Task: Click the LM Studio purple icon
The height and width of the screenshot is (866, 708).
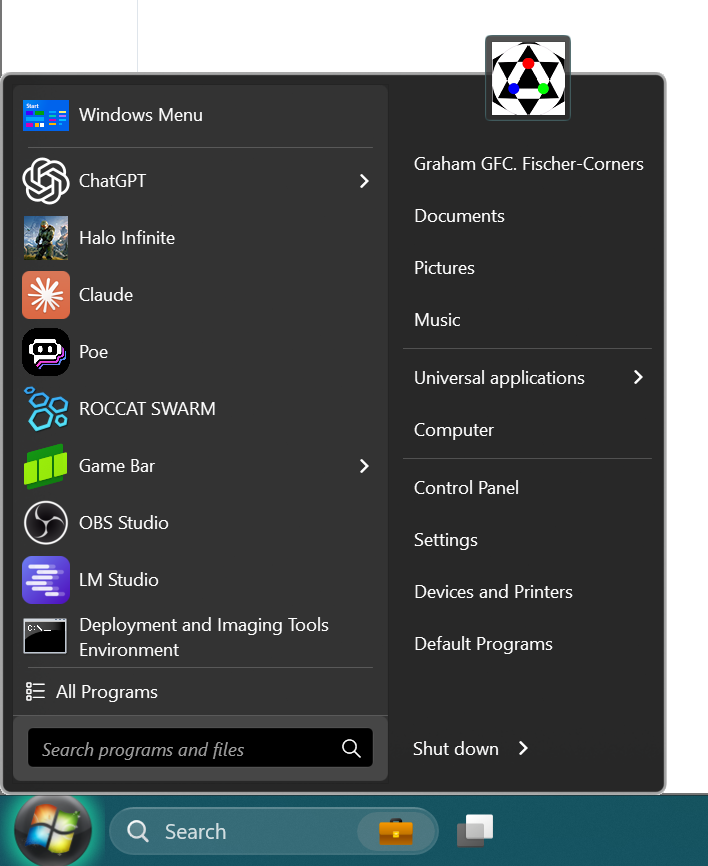Action: point(45,580)
